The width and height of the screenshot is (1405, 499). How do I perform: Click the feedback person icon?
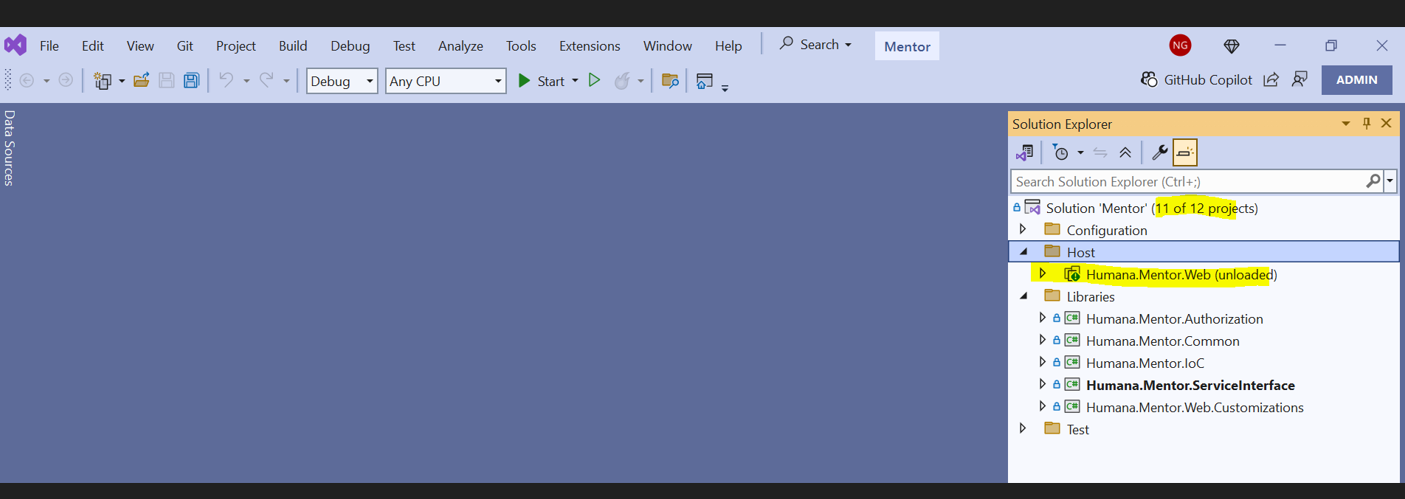click(1300, 79)
